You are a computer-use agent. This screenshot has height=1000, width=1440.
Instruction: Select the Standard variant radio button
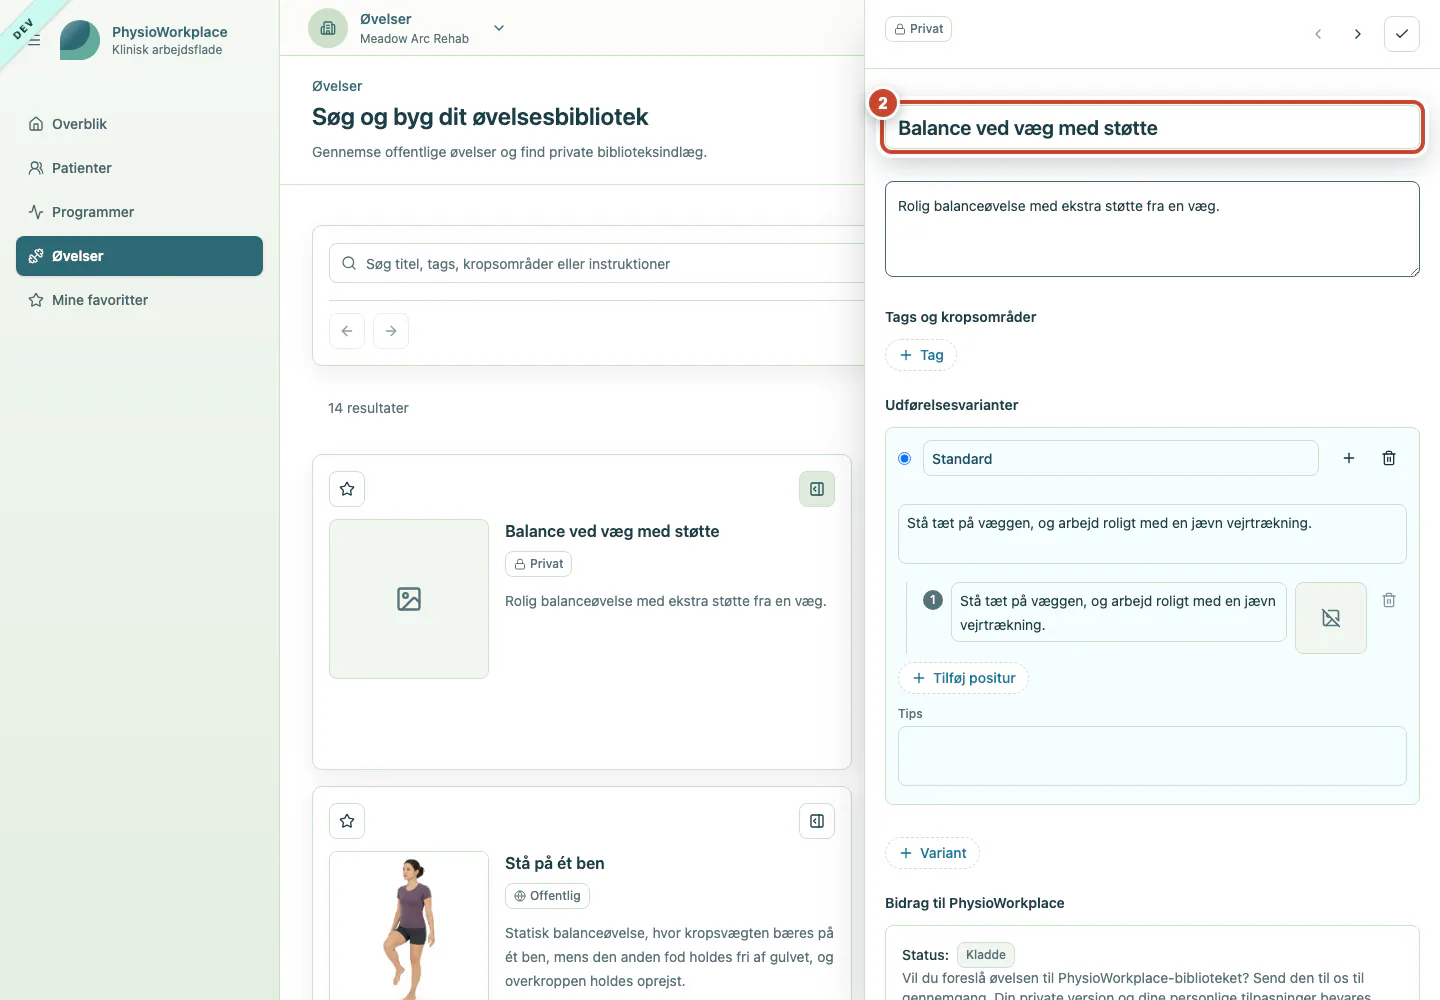coord(905,459)
